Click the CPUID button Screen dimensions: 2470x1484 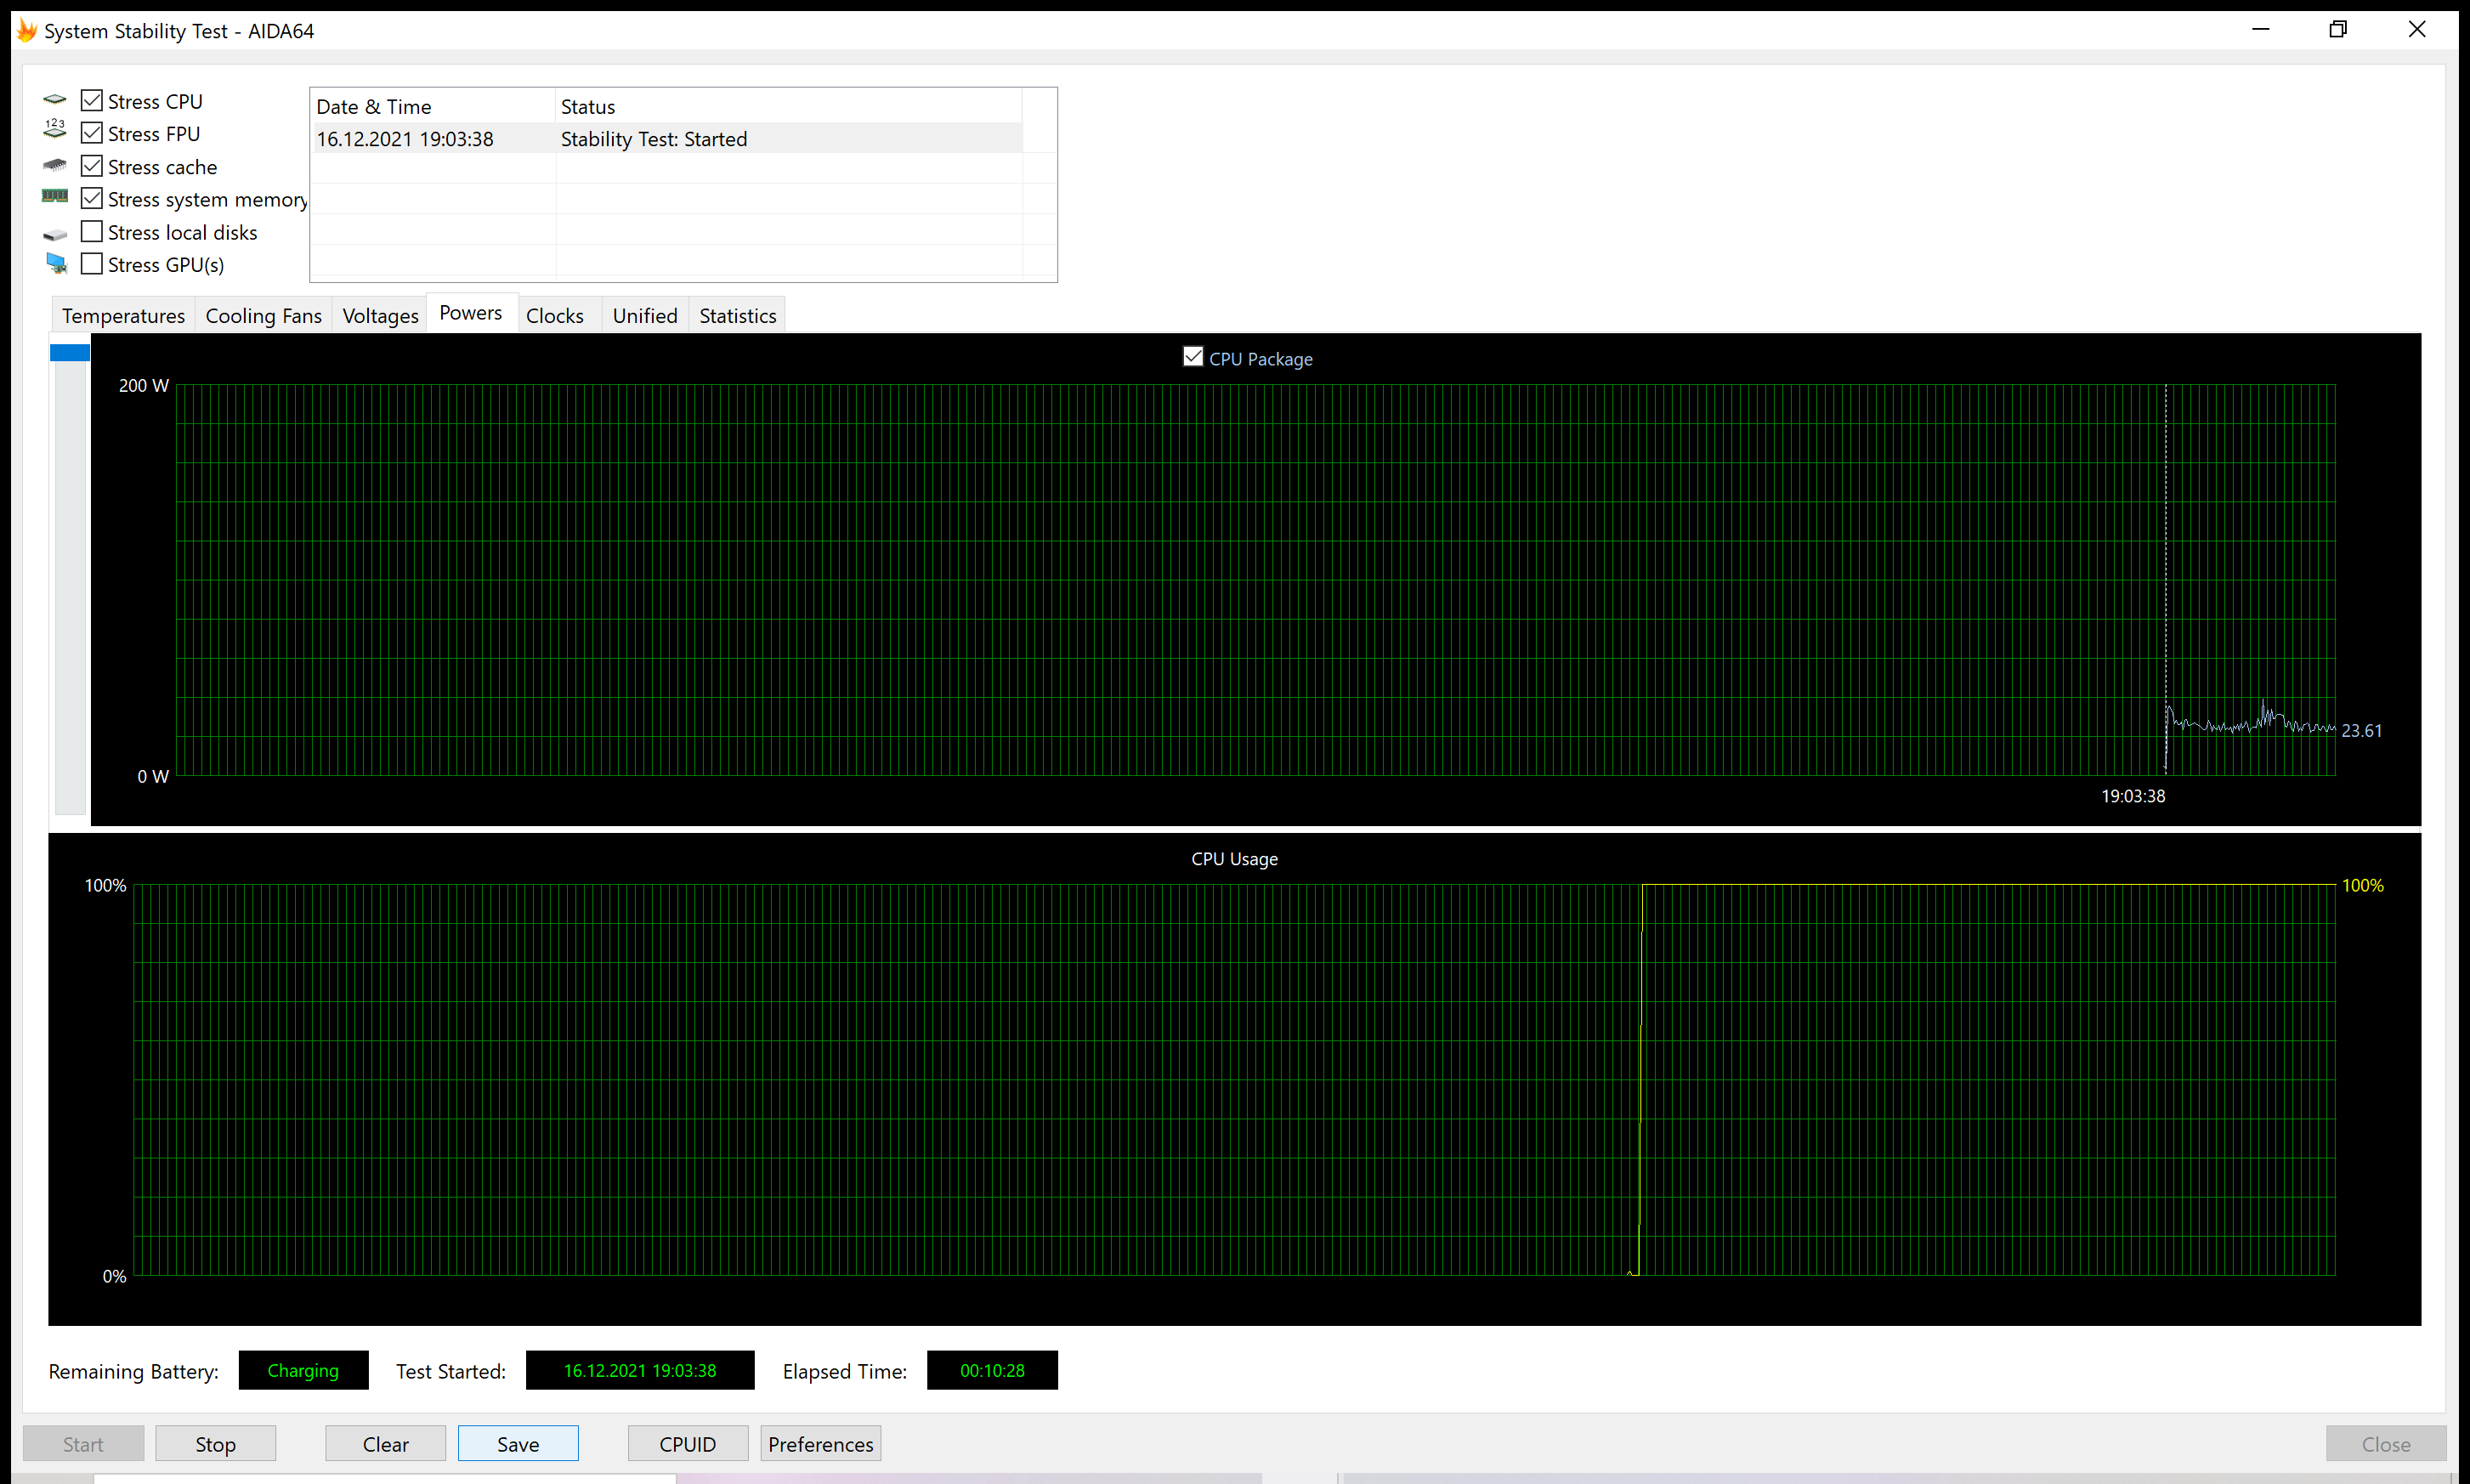[687, 1444]
